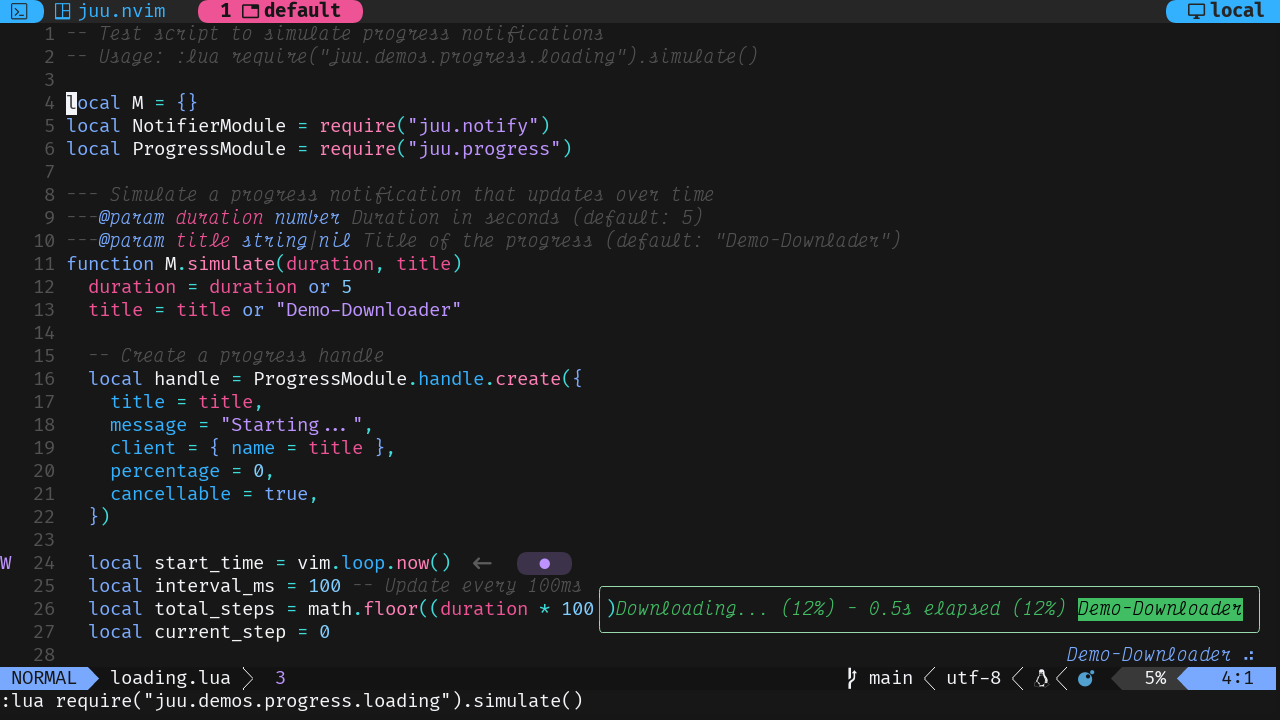Click the utf-8 encoding segment

click(973, 678)
